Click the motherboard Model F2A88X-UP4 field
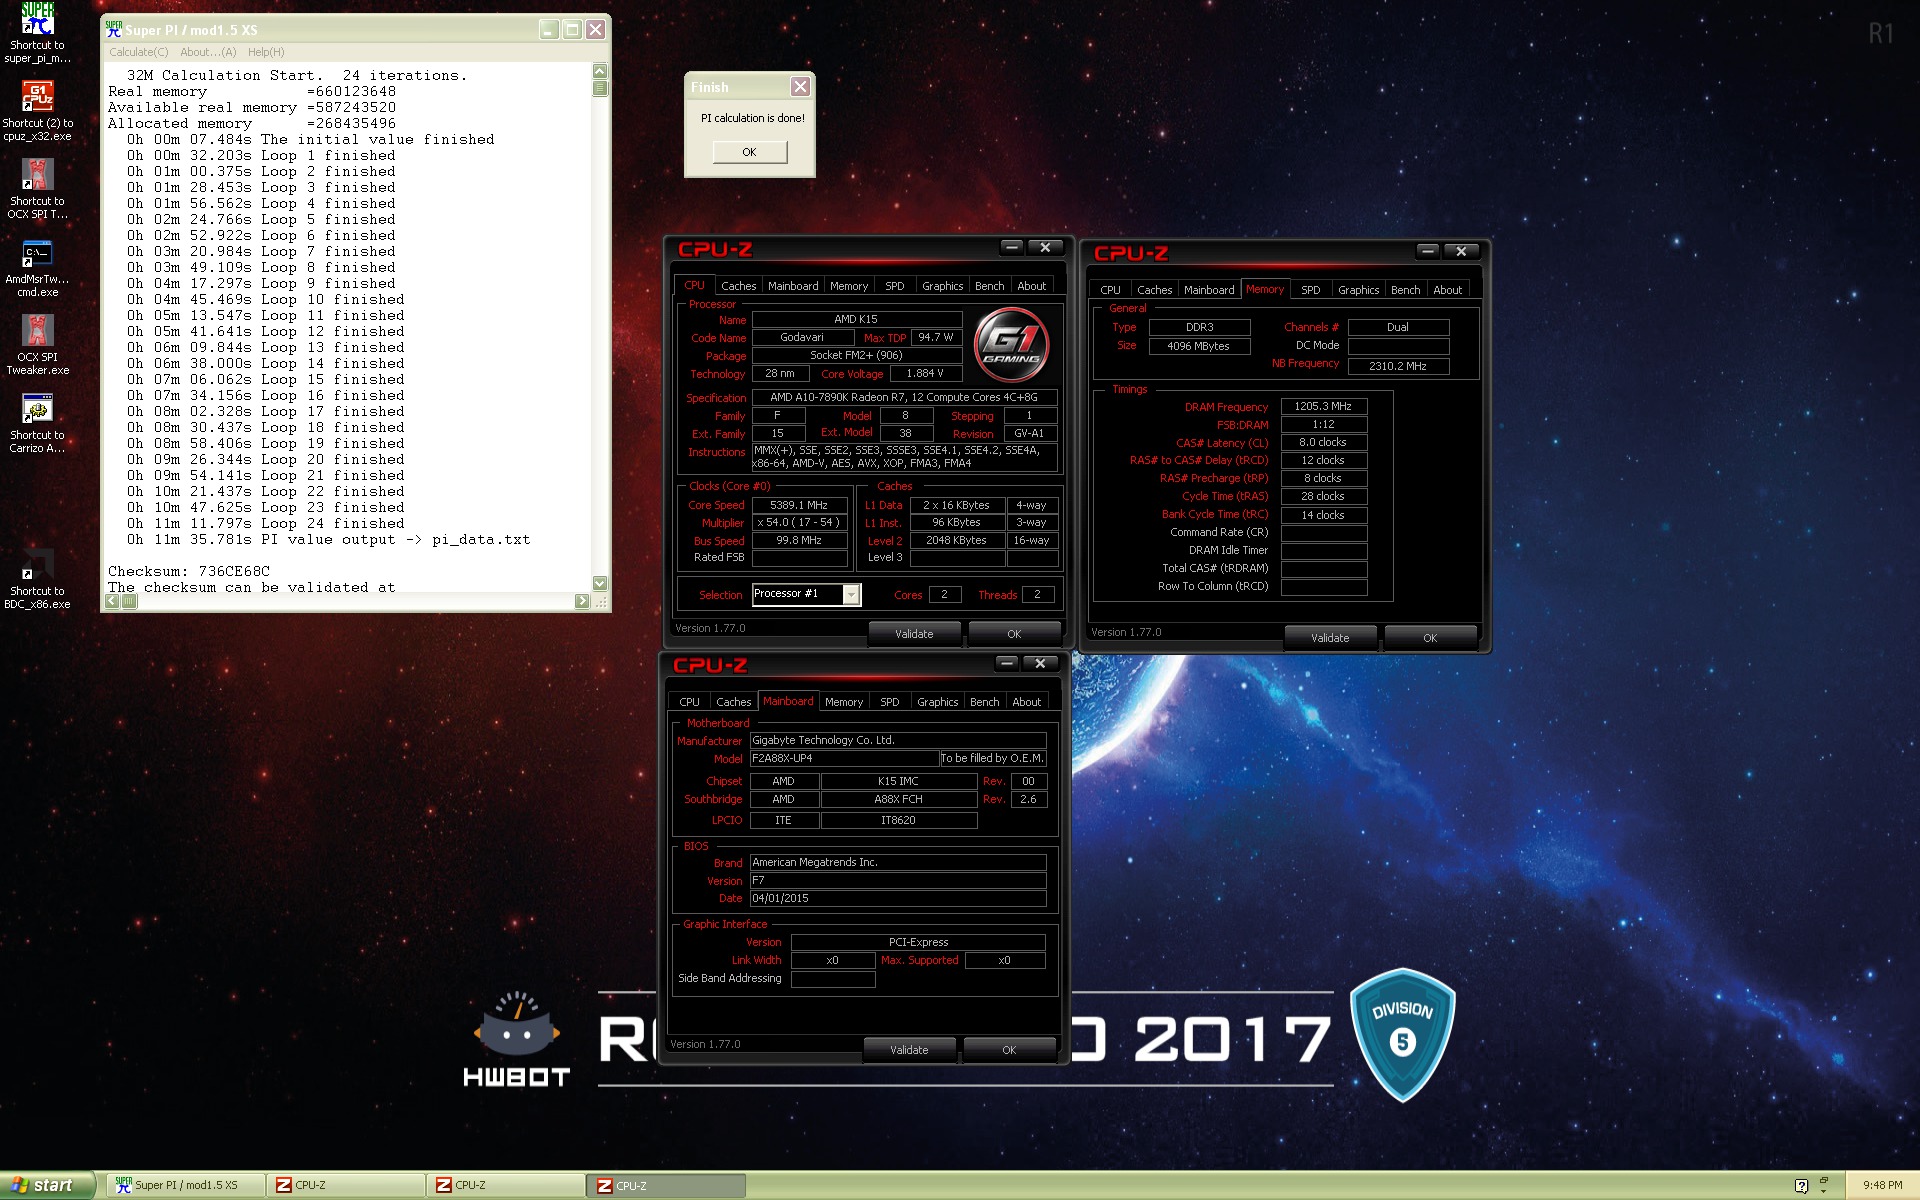Image resolution: width=1920 pixels, height=1200 pixels. 844,759
